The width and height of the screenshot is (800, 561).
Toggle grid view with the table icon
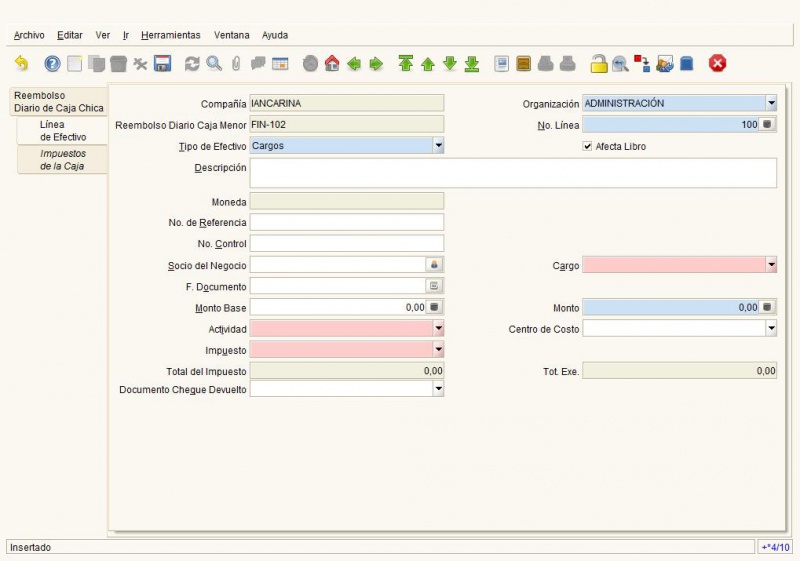coord(280,64)
